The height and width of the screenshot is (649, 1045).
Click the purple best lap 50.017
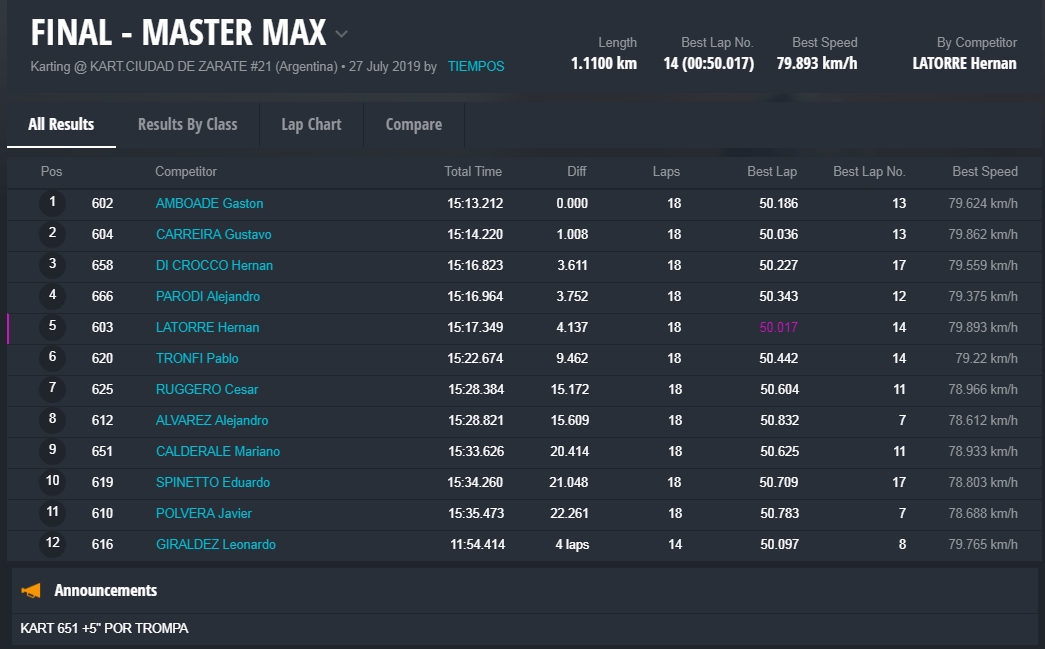click(x=778, y=327)
